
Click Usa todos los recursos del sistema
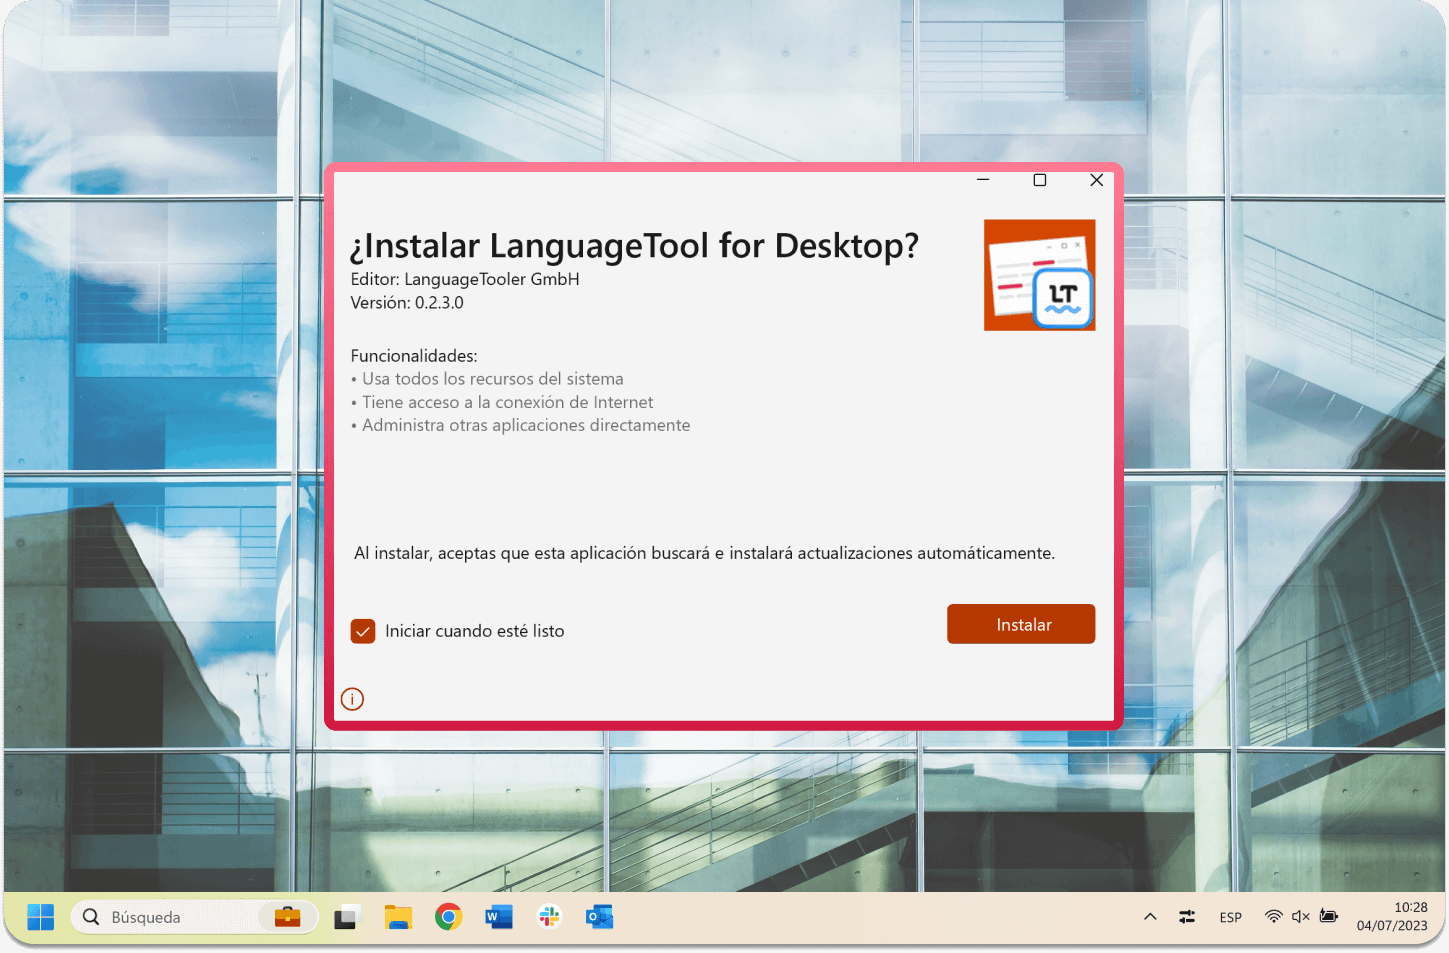[493, 379]
